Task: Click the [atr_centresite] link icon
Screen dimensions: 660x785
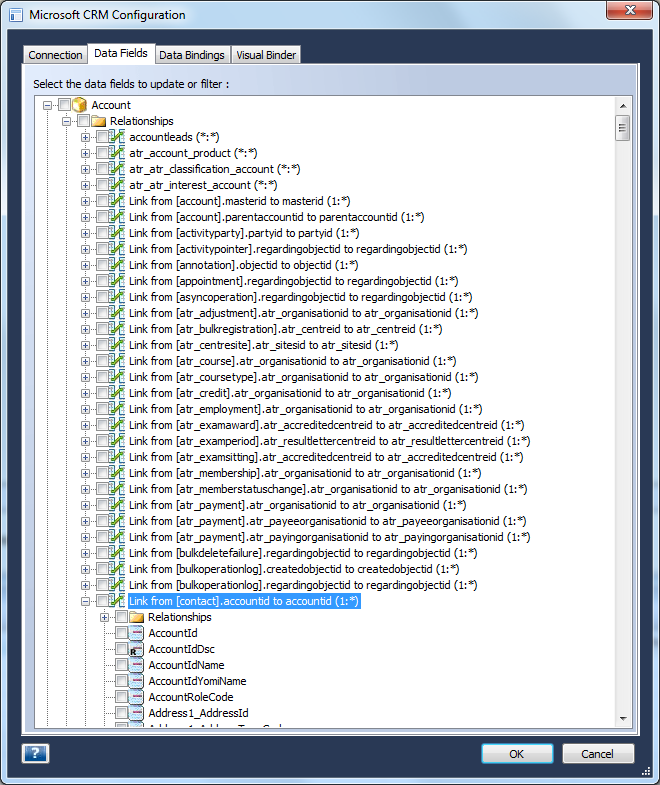Action: pyautogui.click(x=118, y=345)
